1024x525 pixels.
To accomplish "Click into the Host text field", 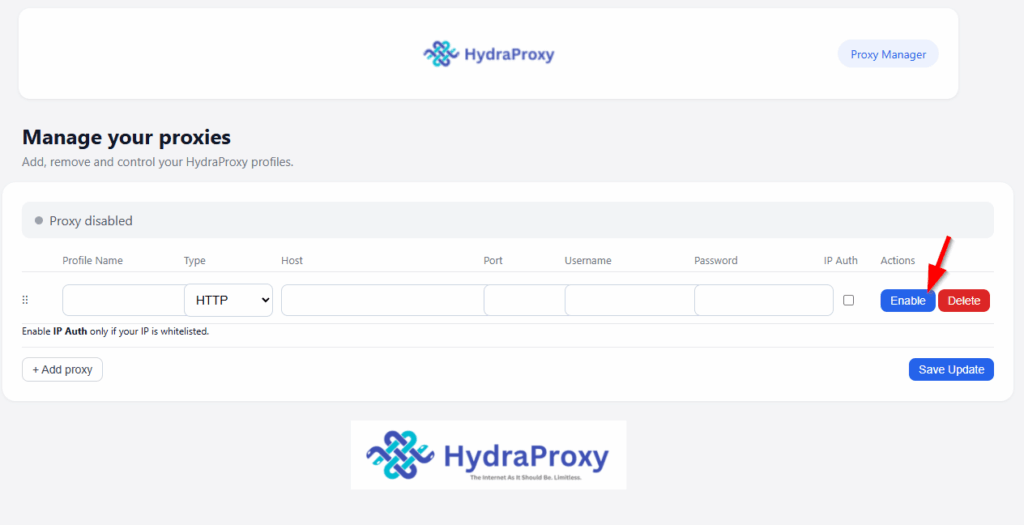I will 381,300.
